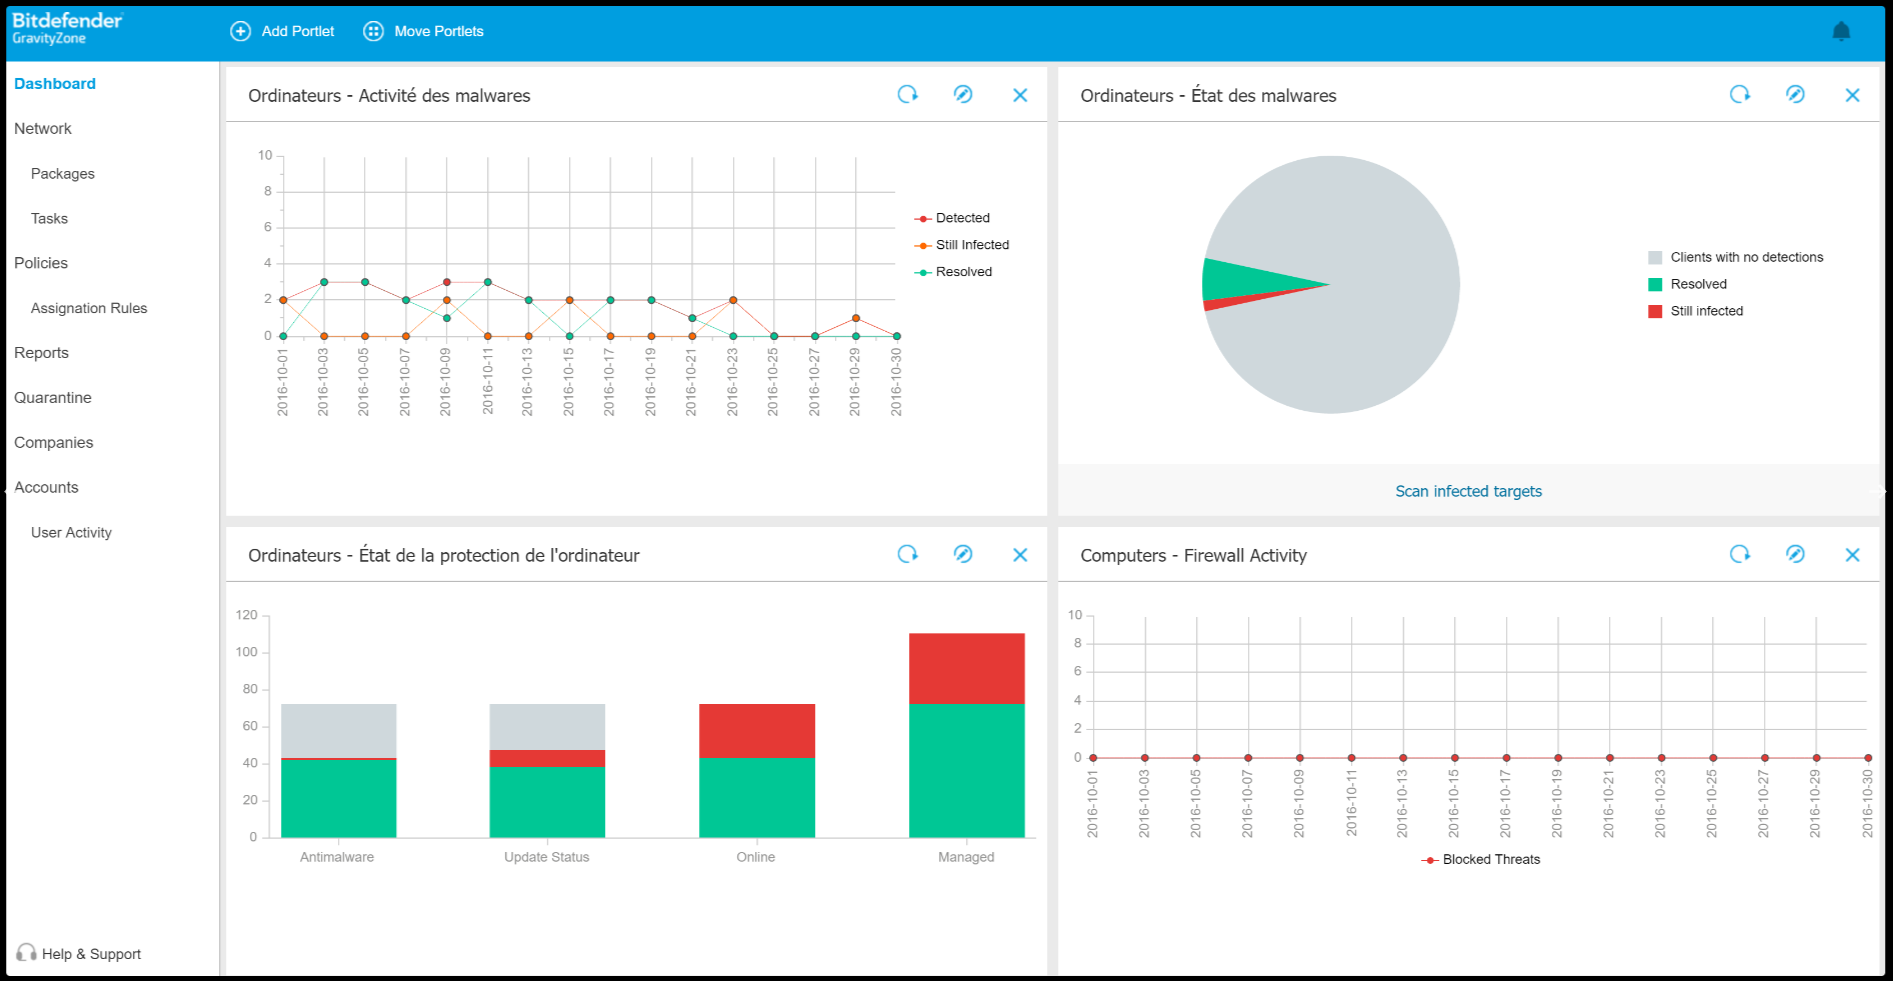1893x981 pixels.
Task: Click the Bitdefender GravityZone logo
Action: 67,28
